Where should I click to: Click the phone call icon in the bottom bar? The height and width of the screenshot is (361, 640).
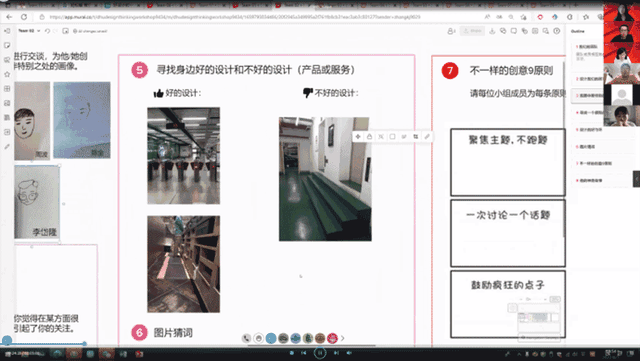click(x=246, y=338)
